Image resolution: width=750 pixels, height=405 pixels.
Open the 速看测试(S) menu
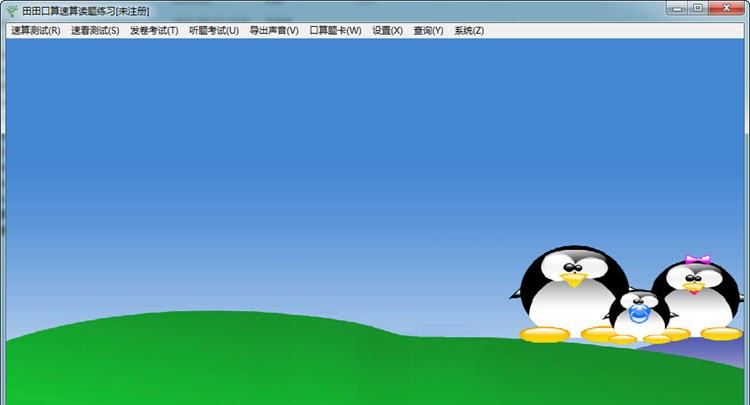(x=95, y=31)
